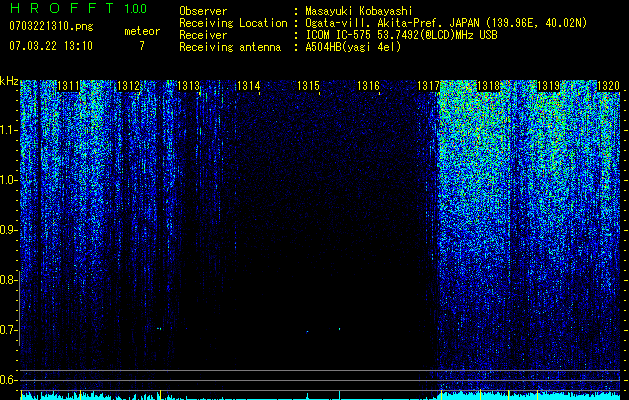Click time marker 1320
The width and height of the screenshot is (629, 400).
pyautogui.click(x=609, y=86)
